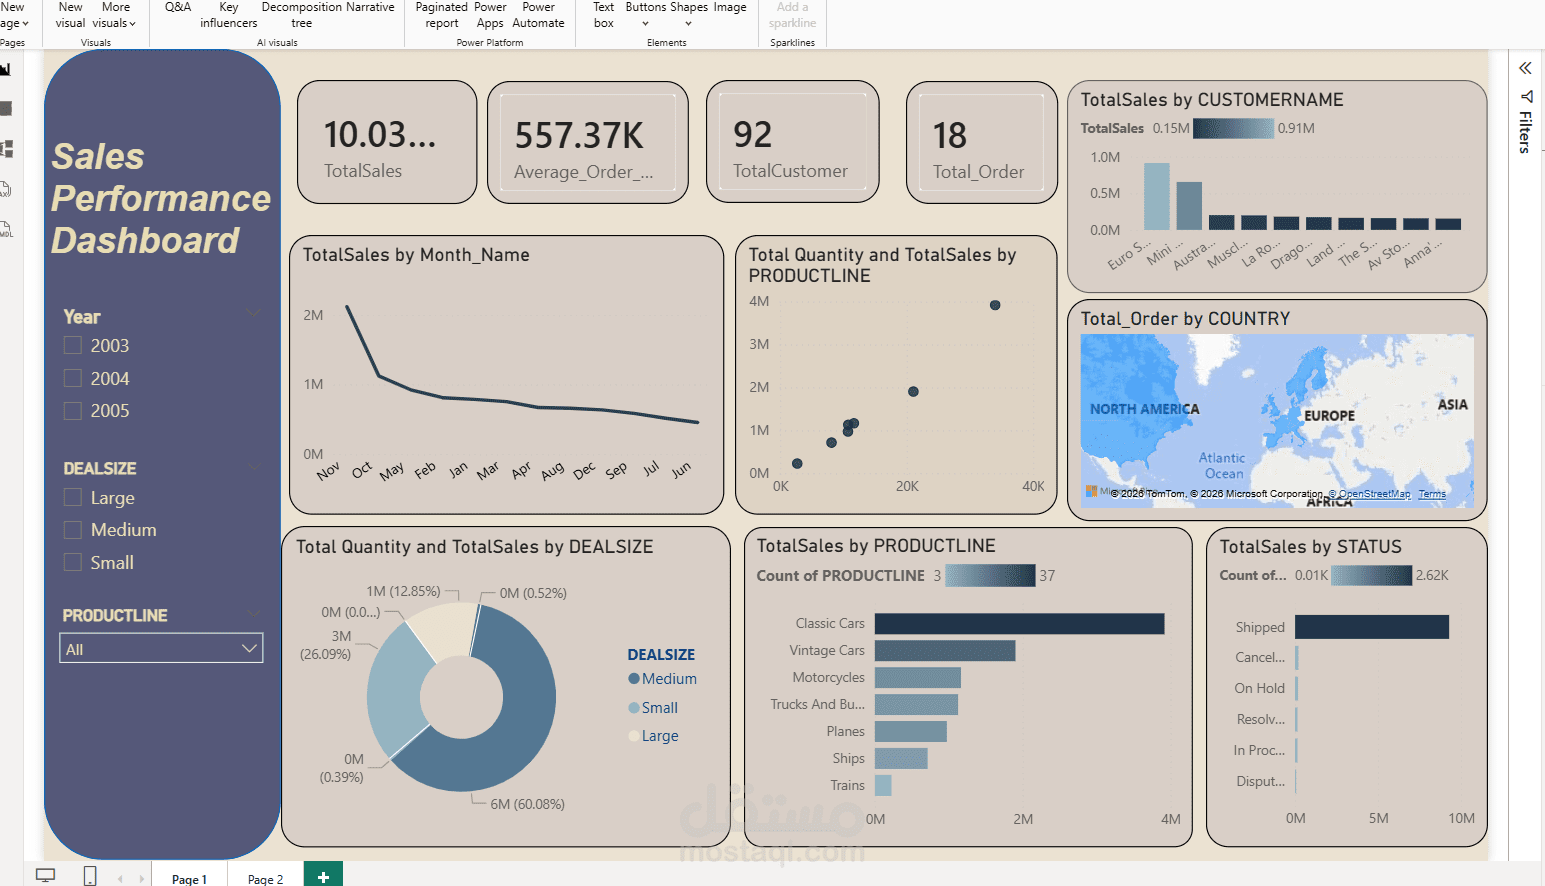The height and width of the screenshot is (886, 1545).
Task: Check the Large deal size filter
Action: (73, 497)
